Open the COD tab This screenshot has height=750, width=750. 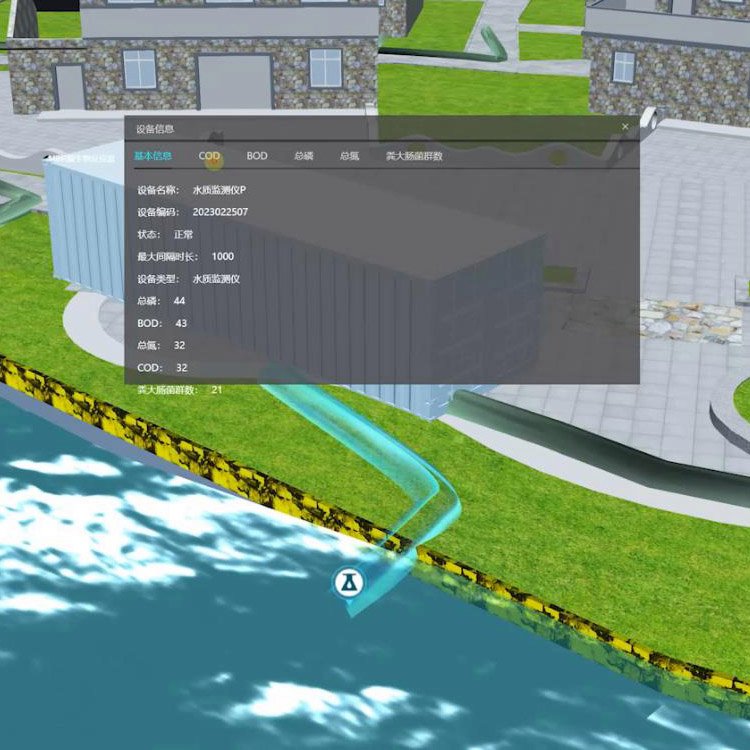209,156
